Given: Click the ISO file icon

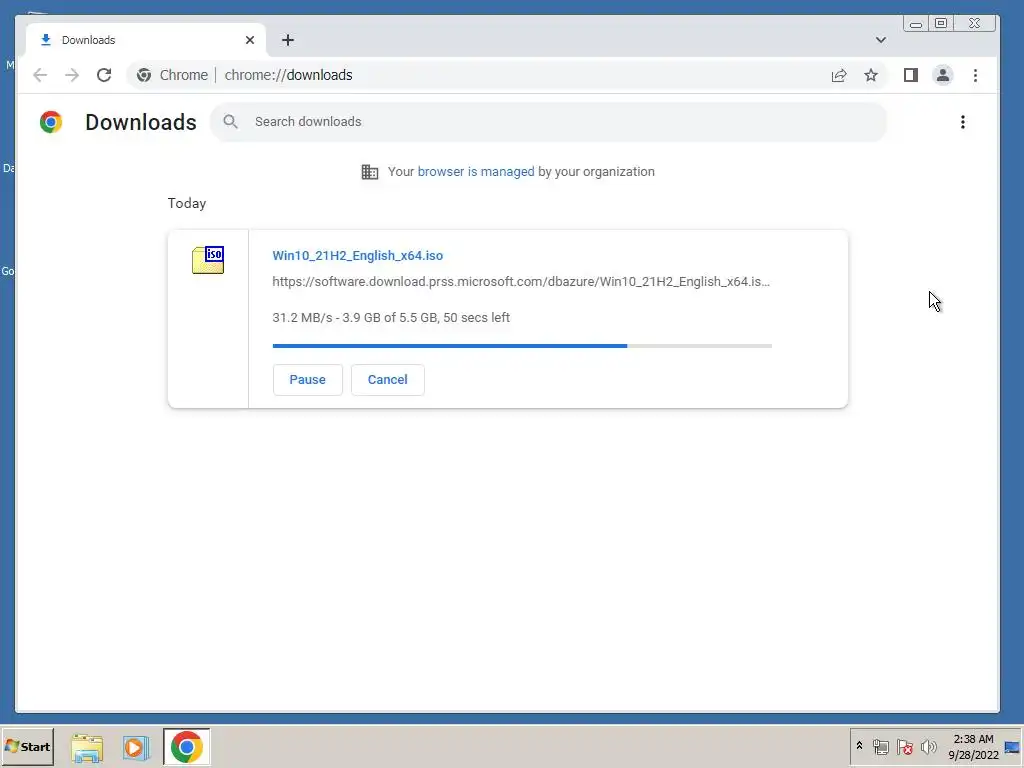Looking at the screenshot, I should (x=208, y=259).
